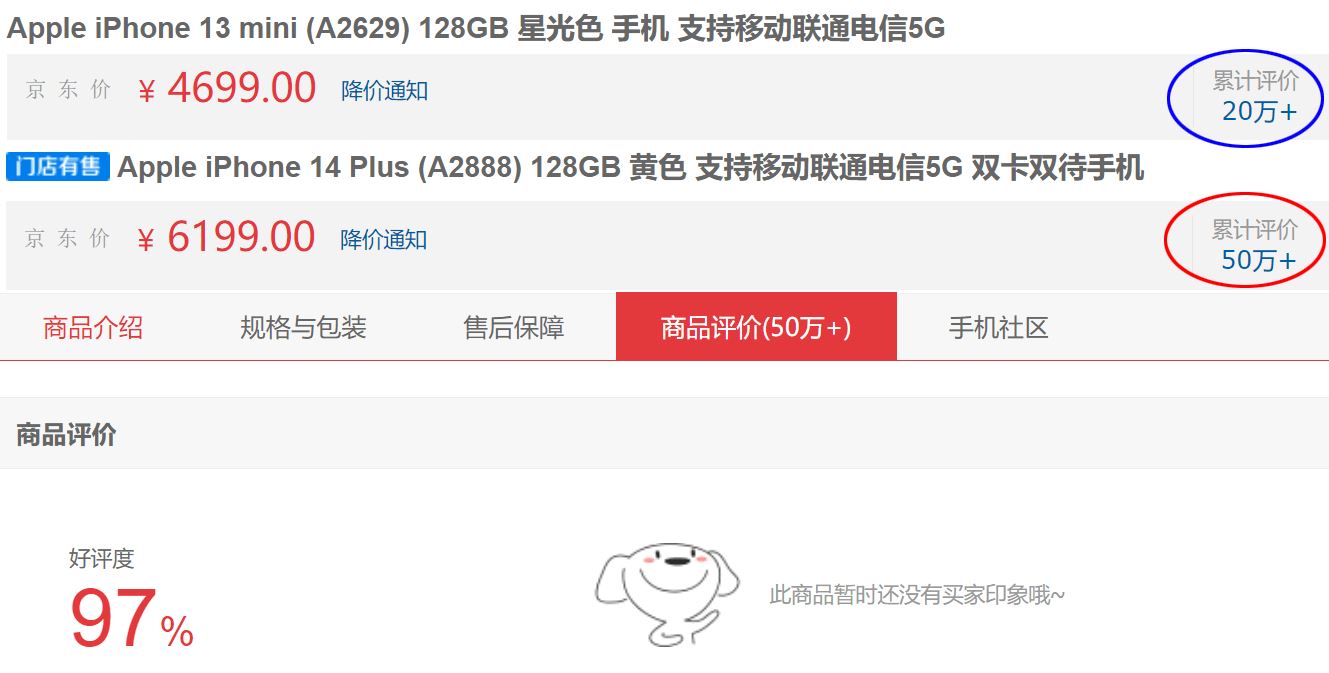The width and height of the screenshot is (1329, 673).
Task: Click the 京东价 label beside 6199.00
Action: (68, 238)
